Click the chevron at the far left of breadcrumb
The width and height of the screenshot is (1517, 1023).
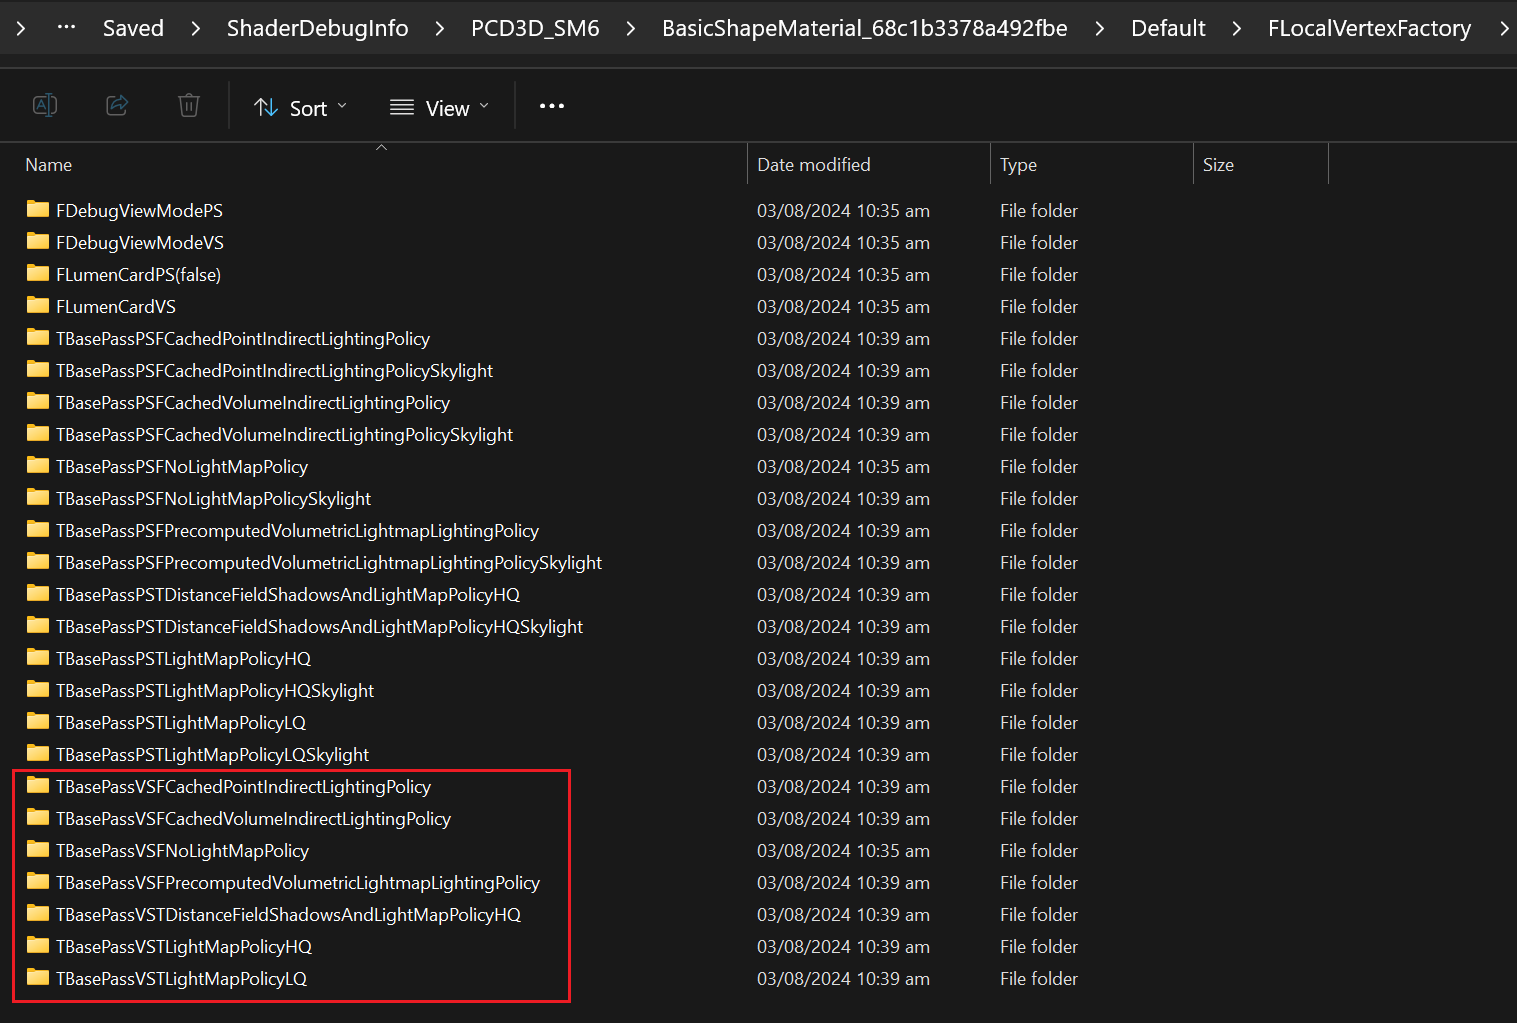pyautogui.click(x=19, y=27)
